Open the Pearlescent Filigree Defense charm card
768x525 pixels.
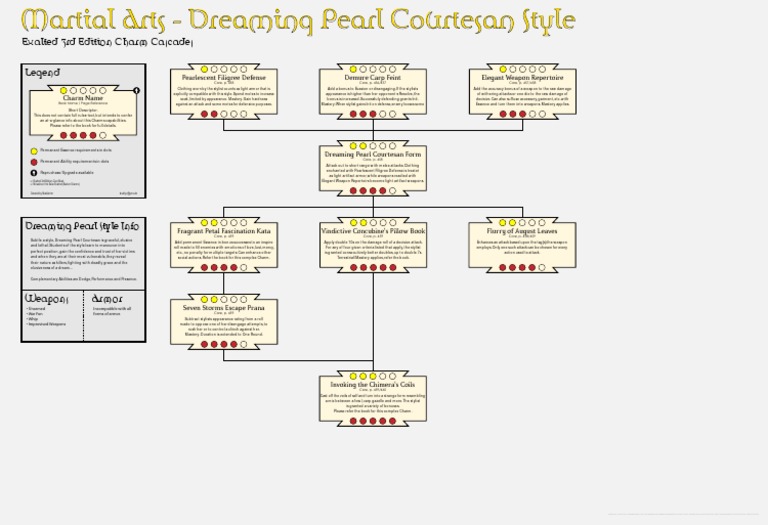(x=224, y=92)
